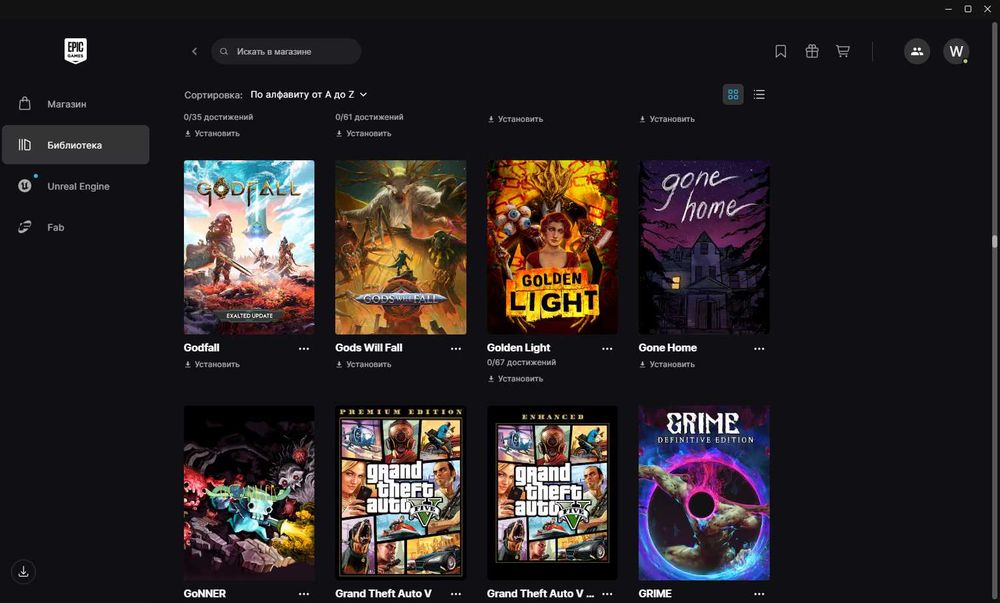The width and height of the screenshot is (1000, 603).
Task: Click the Fab logo icon
Action: (25, 227)
